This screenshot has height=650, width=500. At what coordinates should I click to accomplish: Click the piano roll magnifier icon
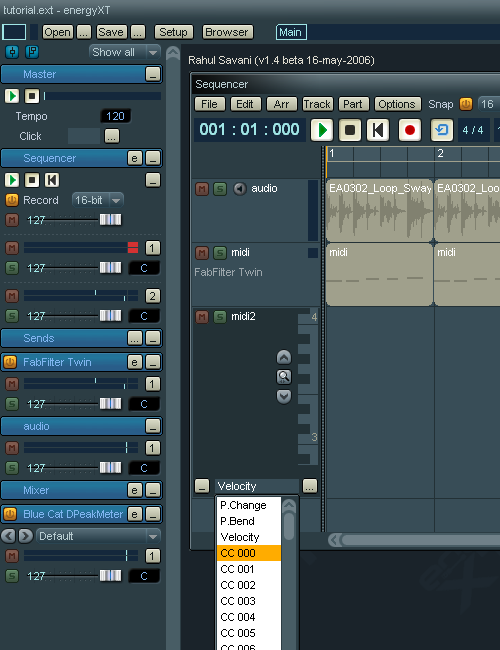284,377
